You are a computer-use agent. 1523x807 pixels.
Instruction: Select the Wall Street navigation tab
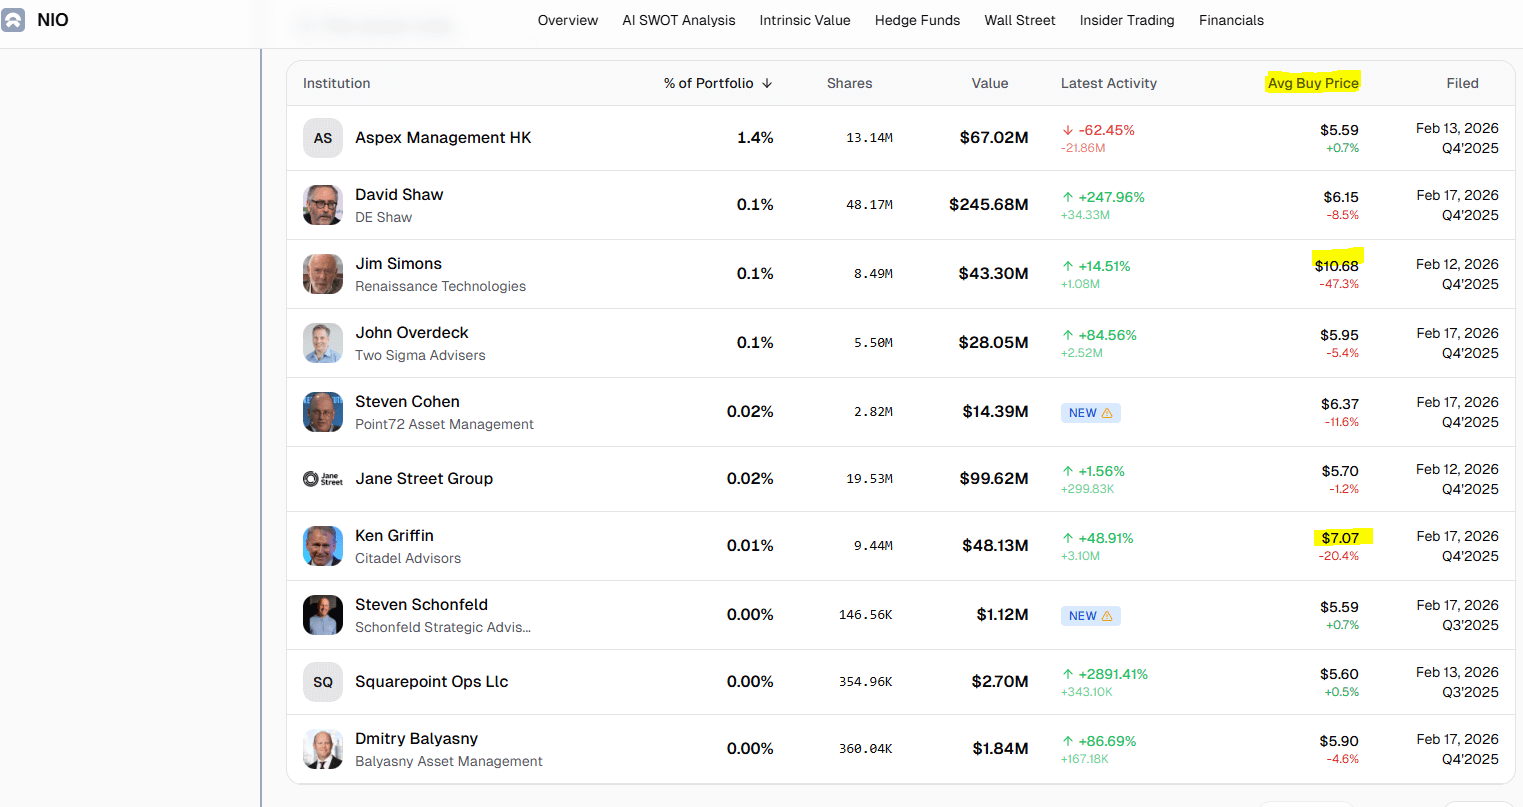click(x=1019, y=20)
